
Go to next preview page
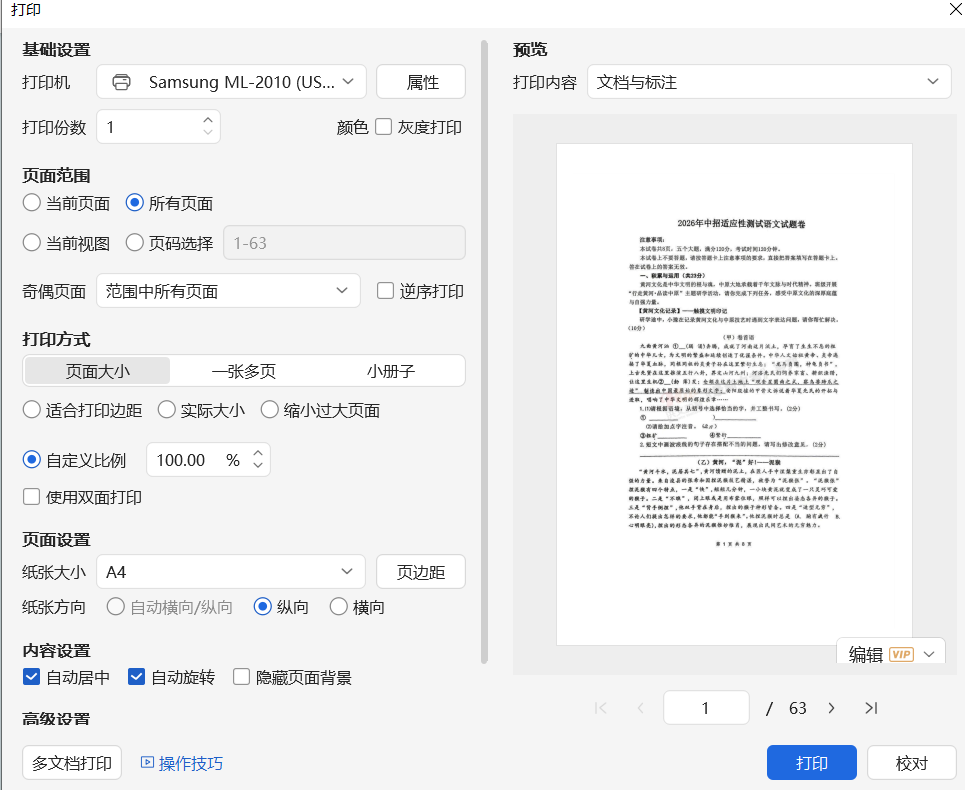coord(831,708)
